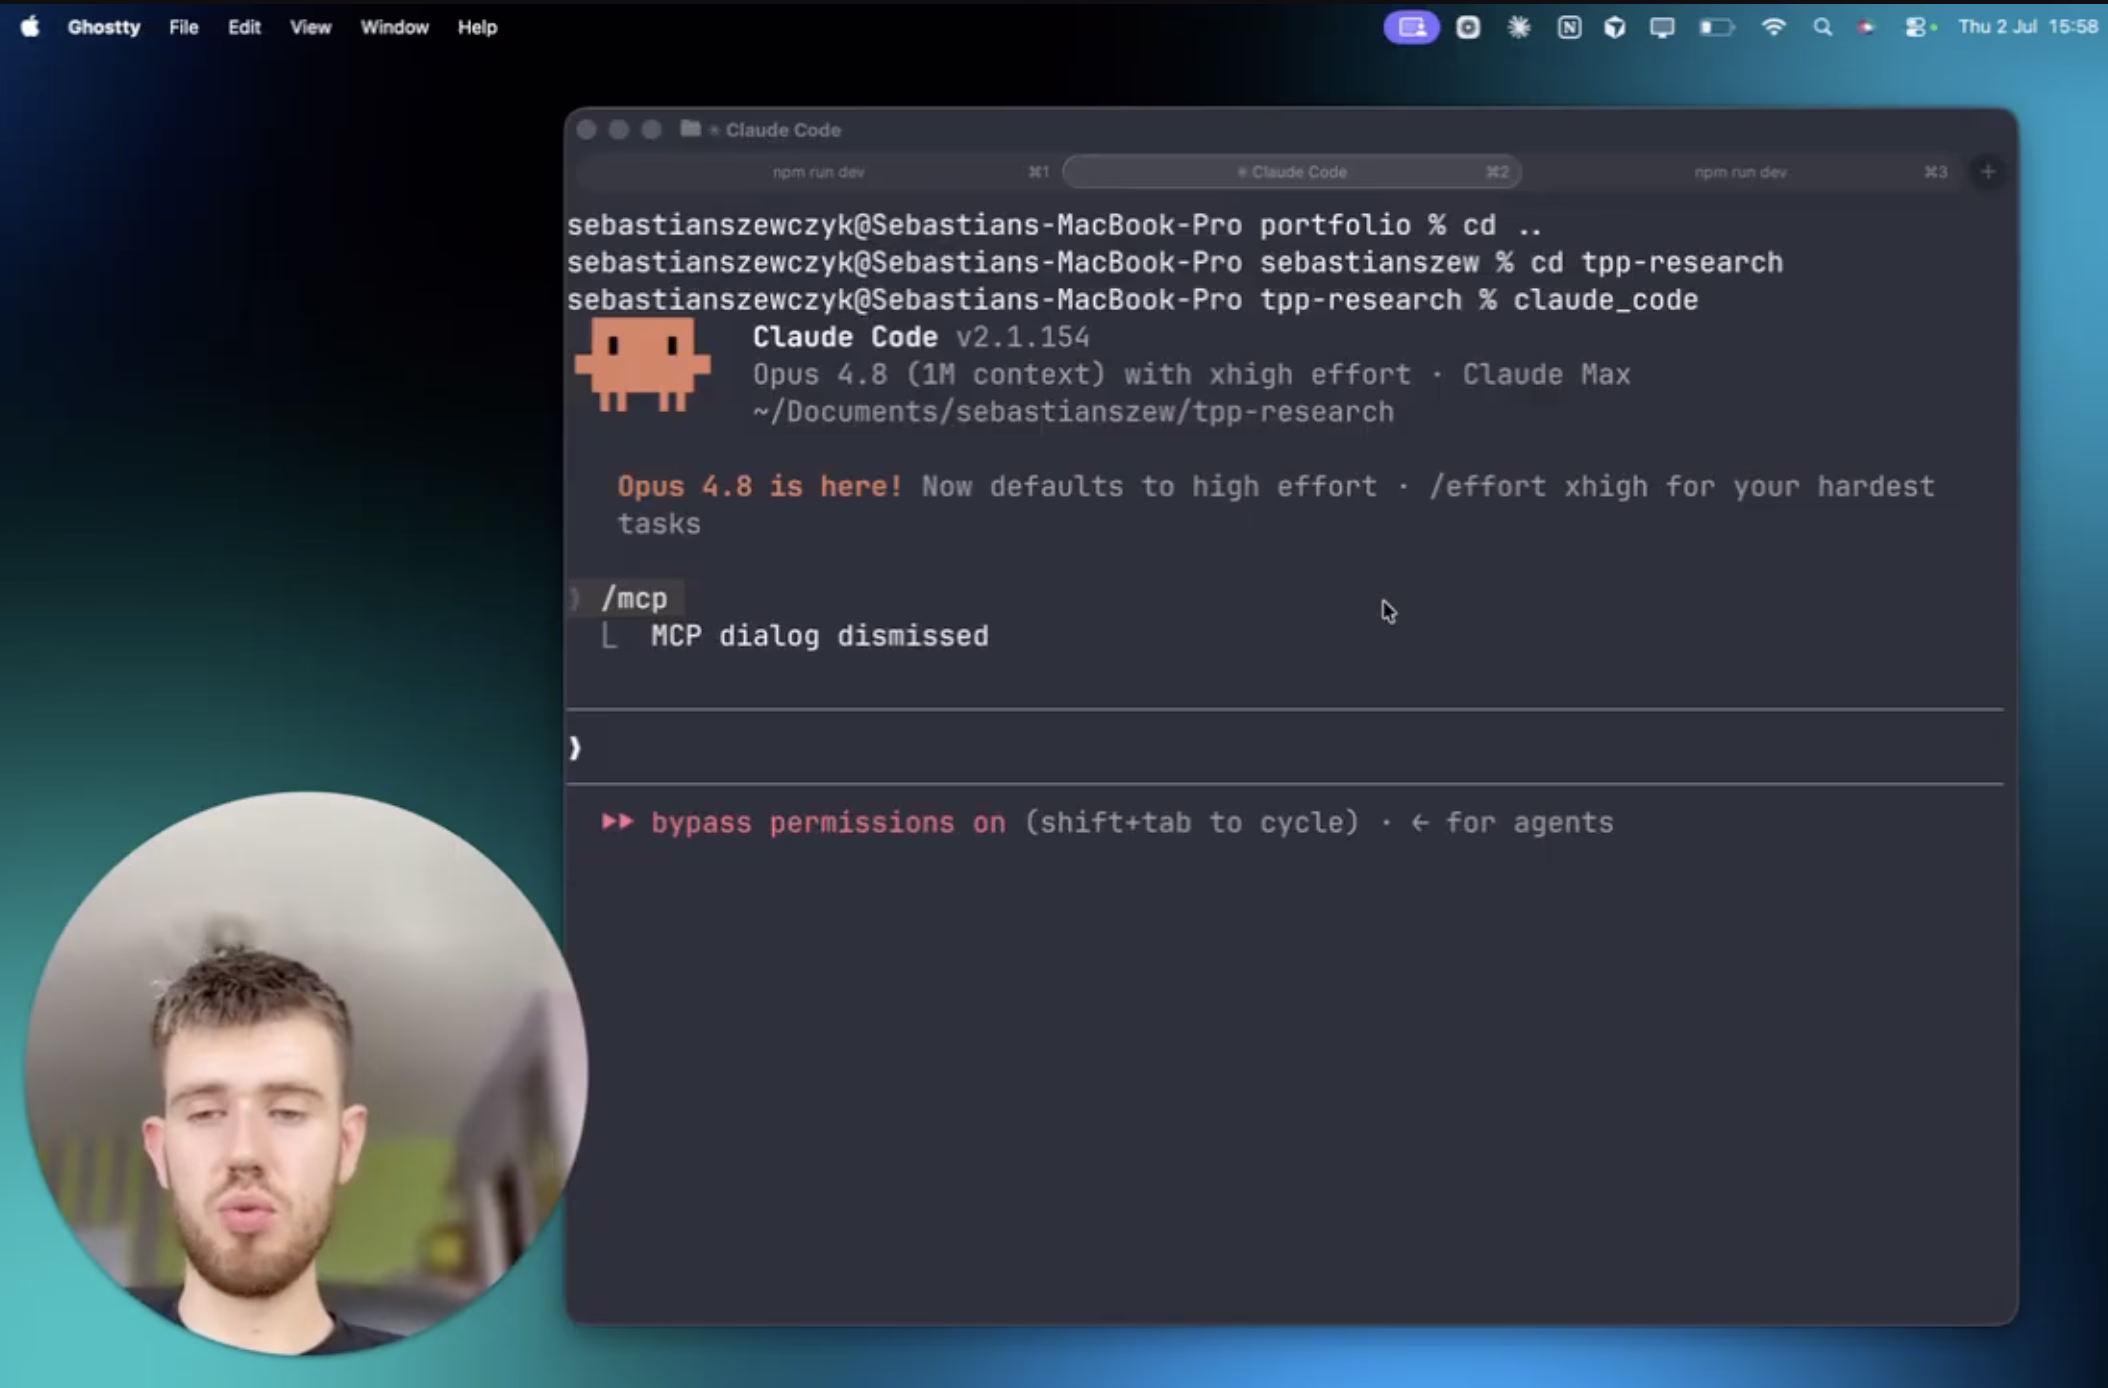
Task: Click the folder icon in title bar
Action: pyautogui.click(x=690, y=128)
